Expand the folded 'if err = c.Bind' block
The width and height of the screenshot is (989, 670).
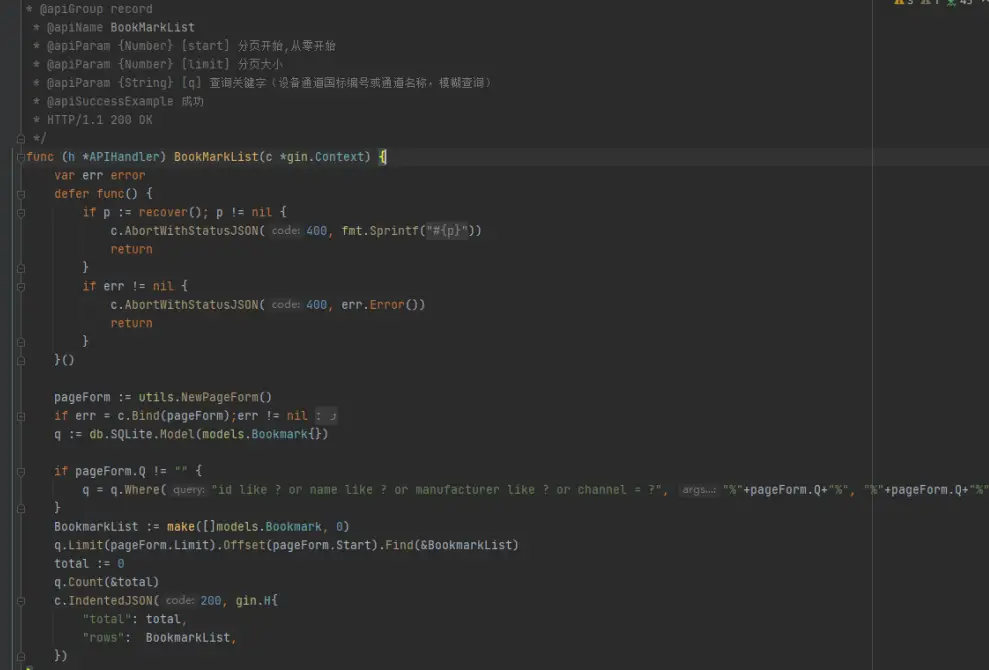20,416
